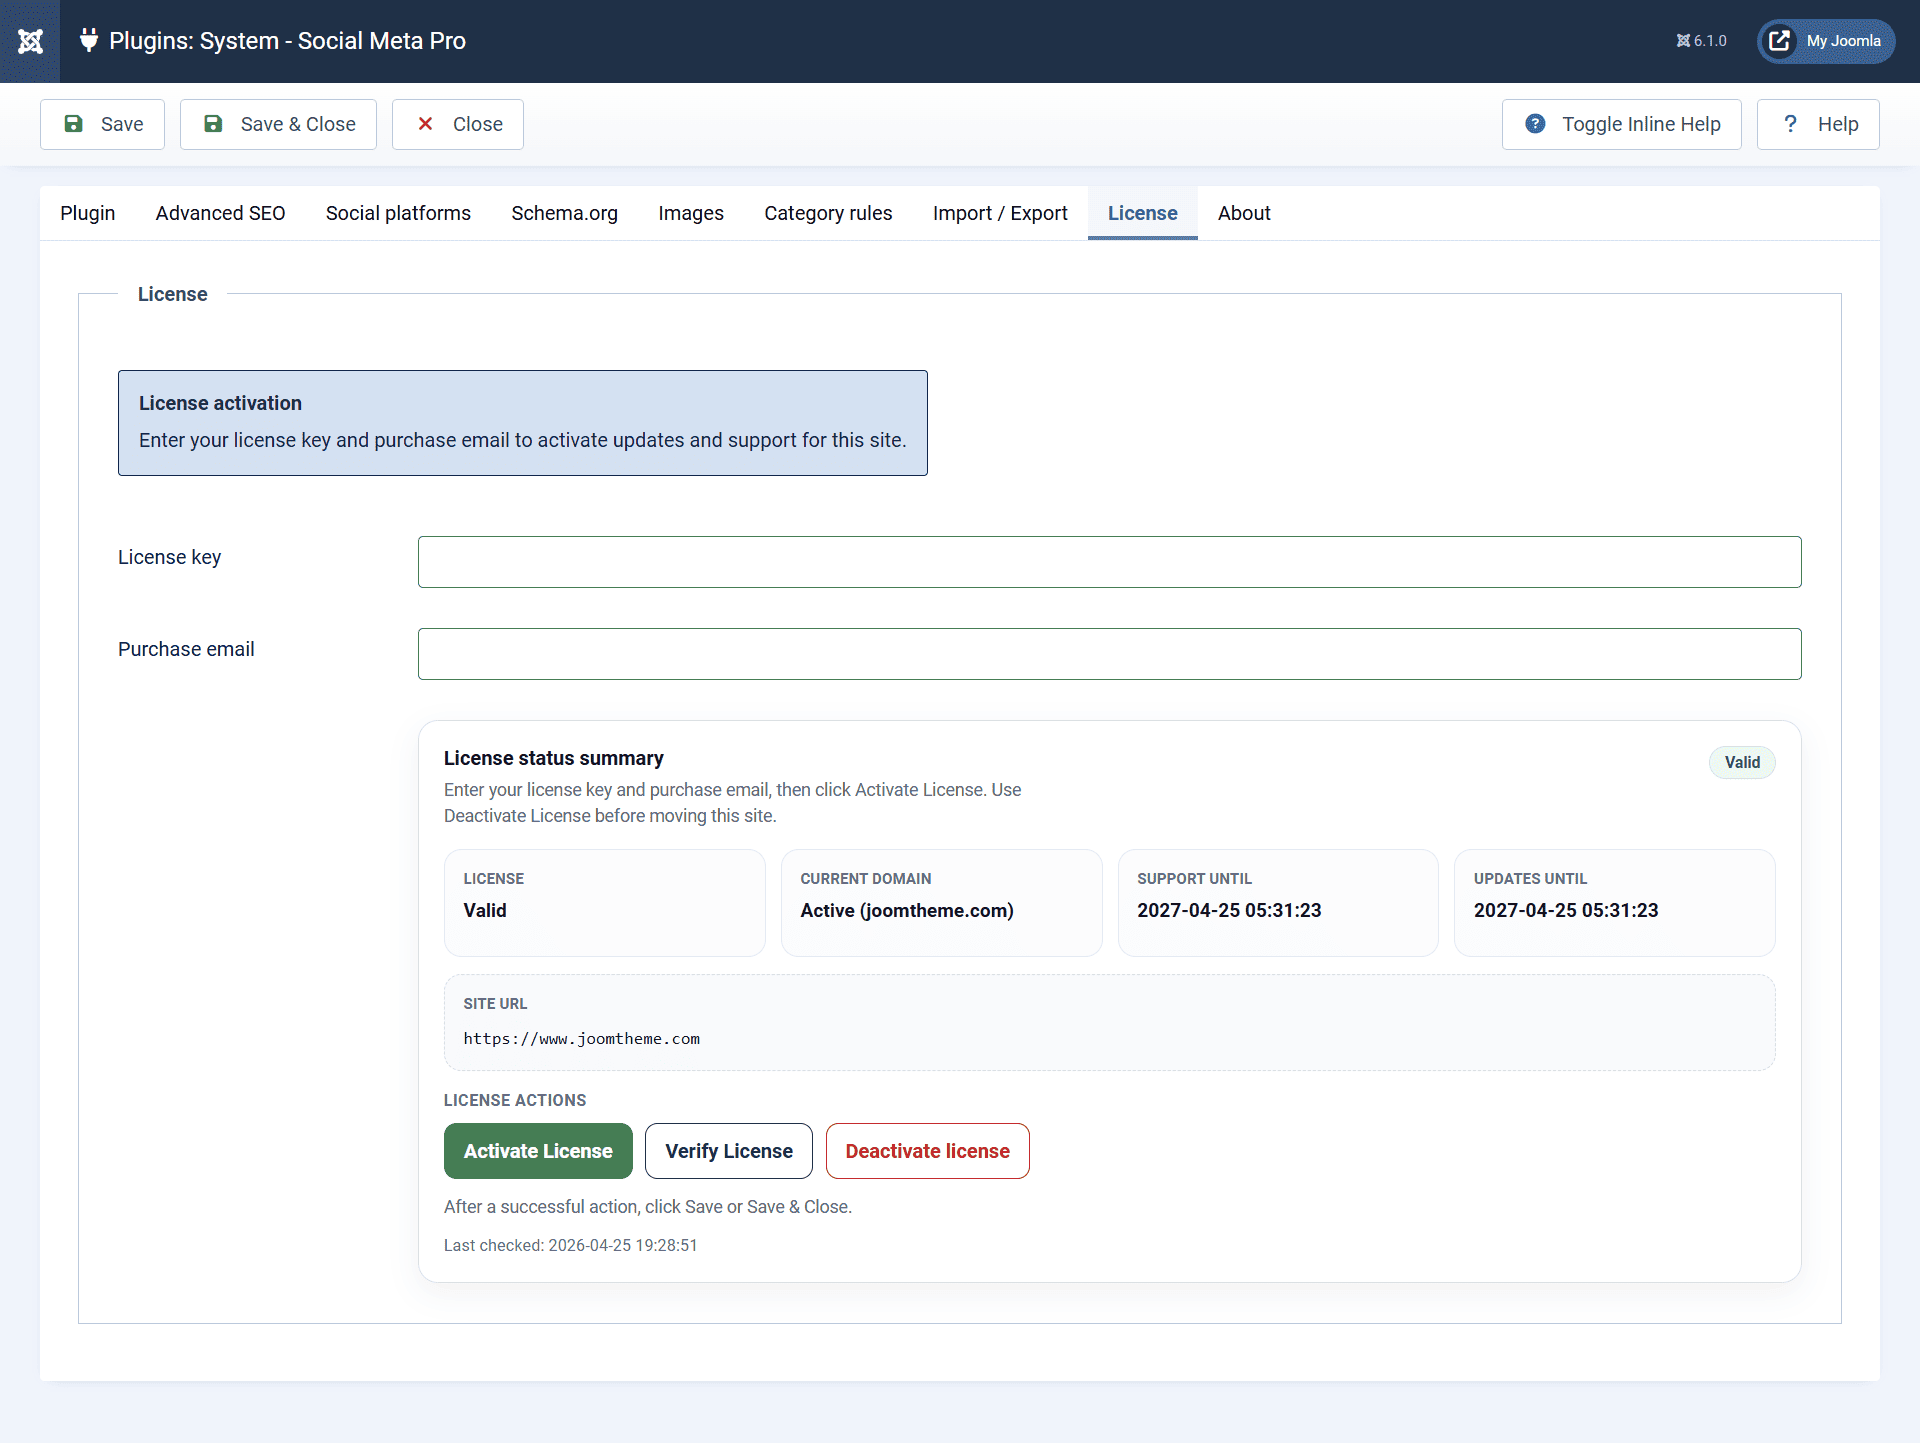Click the green Valid status badge
The width and height of the screenshot is (1920, 1443).
click(x=1742, y=762)
